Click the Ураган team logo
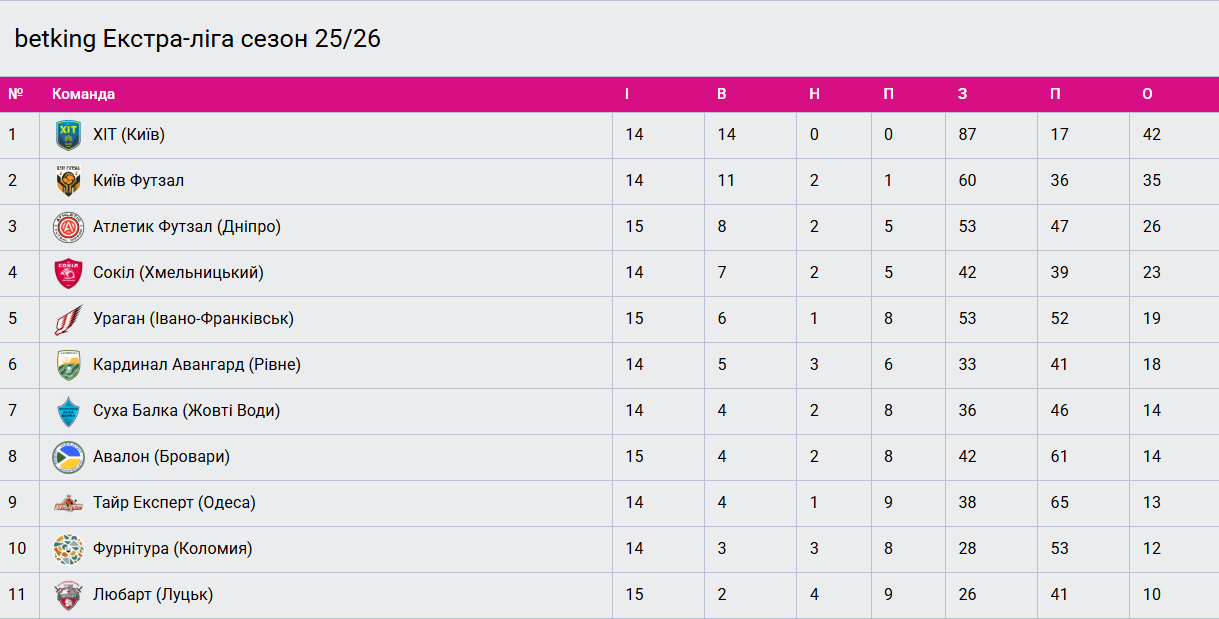1219x619 pixels. pyautogui.click(x=68, y=319)
